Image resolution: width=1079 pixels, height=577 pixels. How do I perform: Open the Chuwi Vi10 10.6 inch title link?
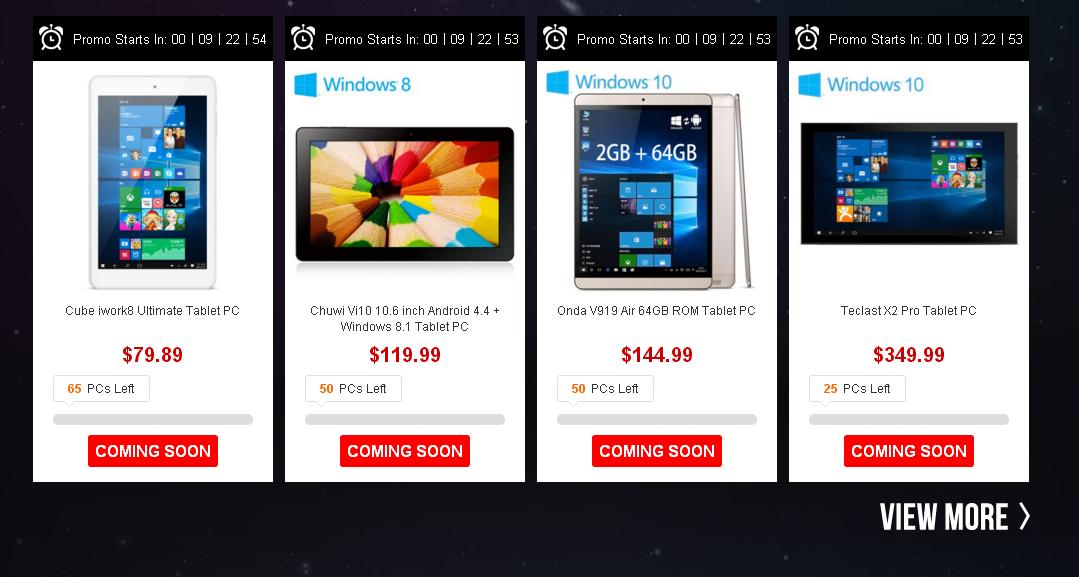click(405, 319)
